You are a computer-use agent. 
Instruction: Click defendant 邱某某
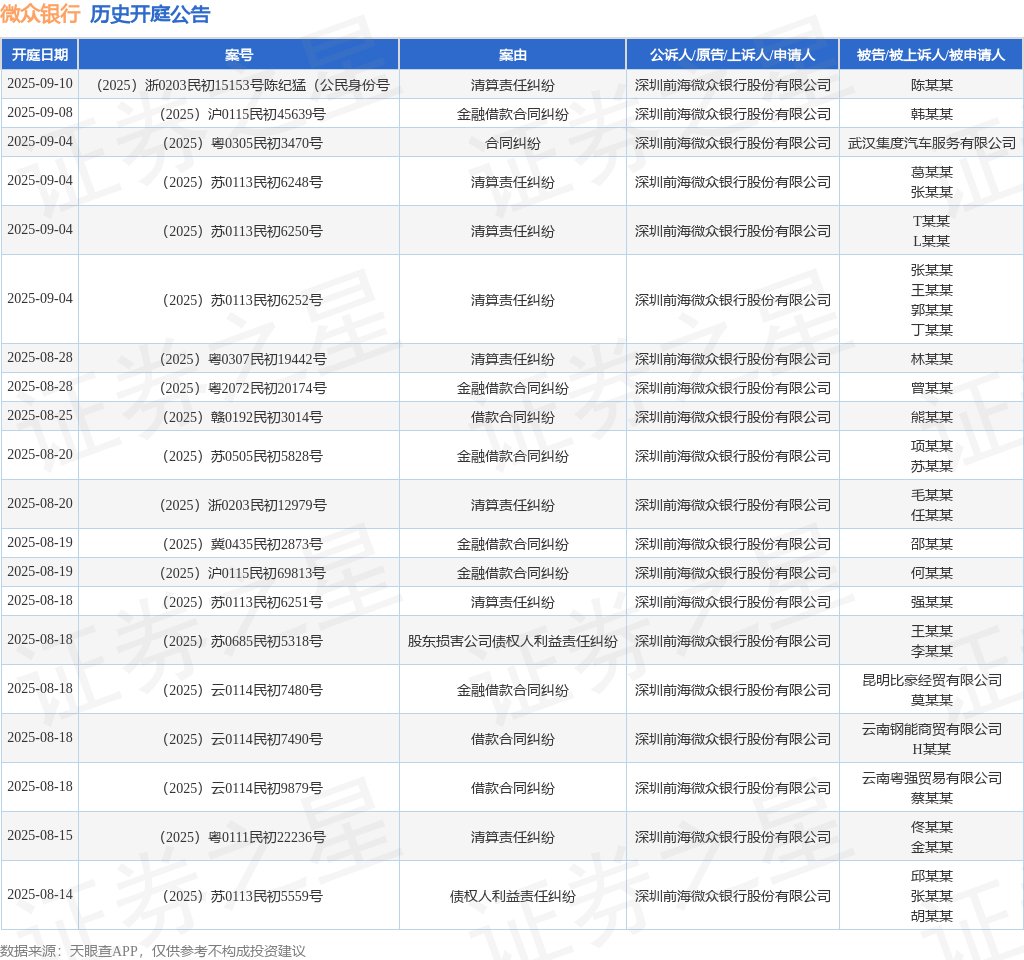click(932, 876)
